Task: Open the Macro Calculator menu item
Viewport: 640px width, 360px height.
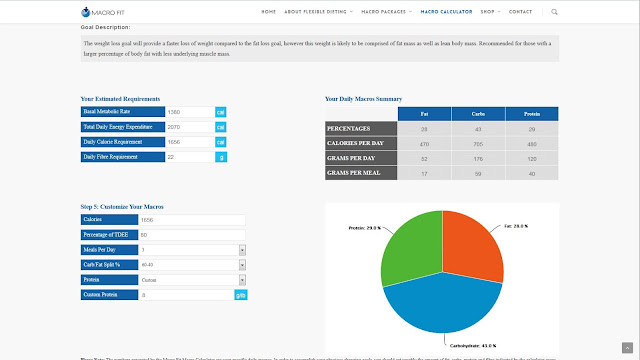Action: (446, 12)
